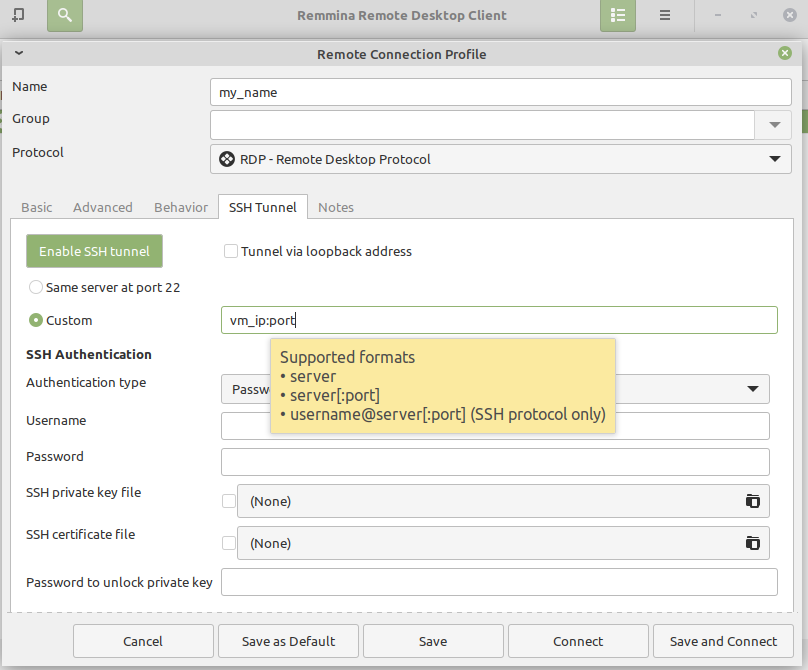Screen dimensions: 808x670
Task: Open the hamburger menu in Remmina
Action: [x=665, y=15]
